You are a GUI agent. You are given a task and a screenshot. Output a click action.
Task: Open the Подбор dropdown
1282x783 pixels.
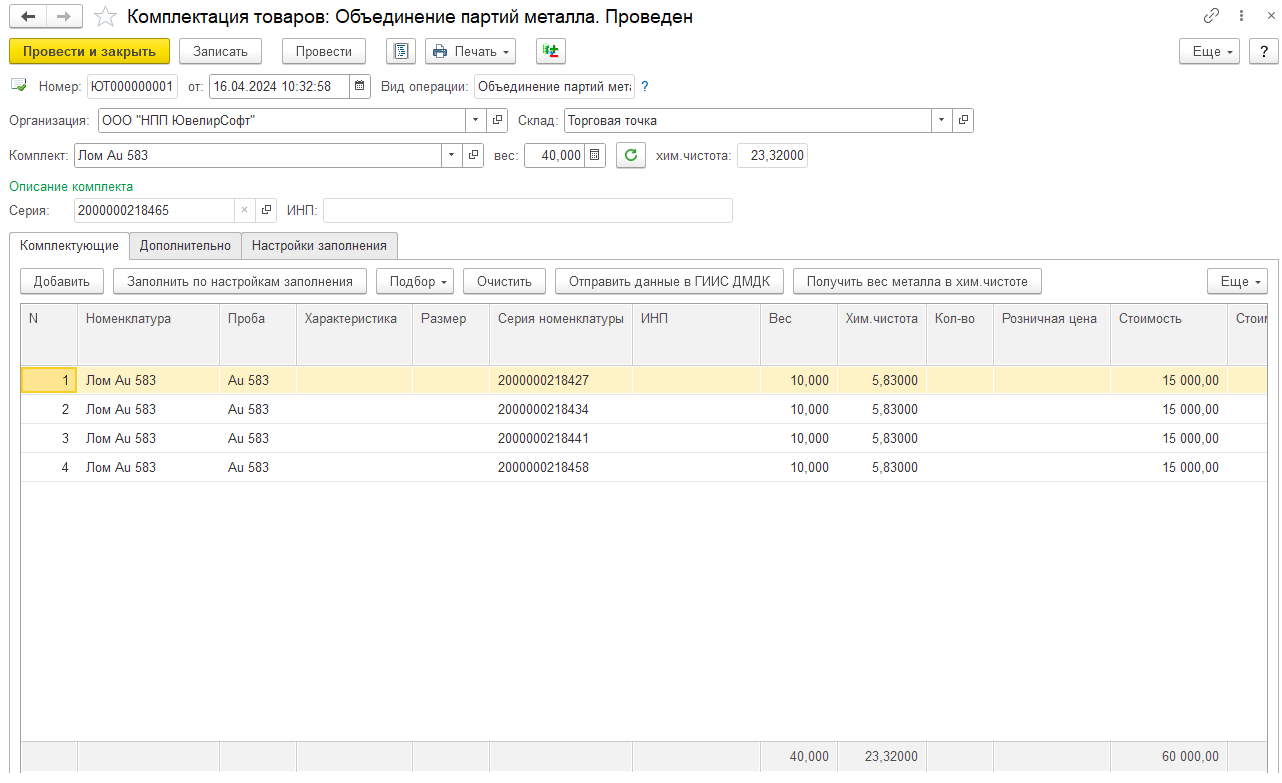(x=415, y=282)
